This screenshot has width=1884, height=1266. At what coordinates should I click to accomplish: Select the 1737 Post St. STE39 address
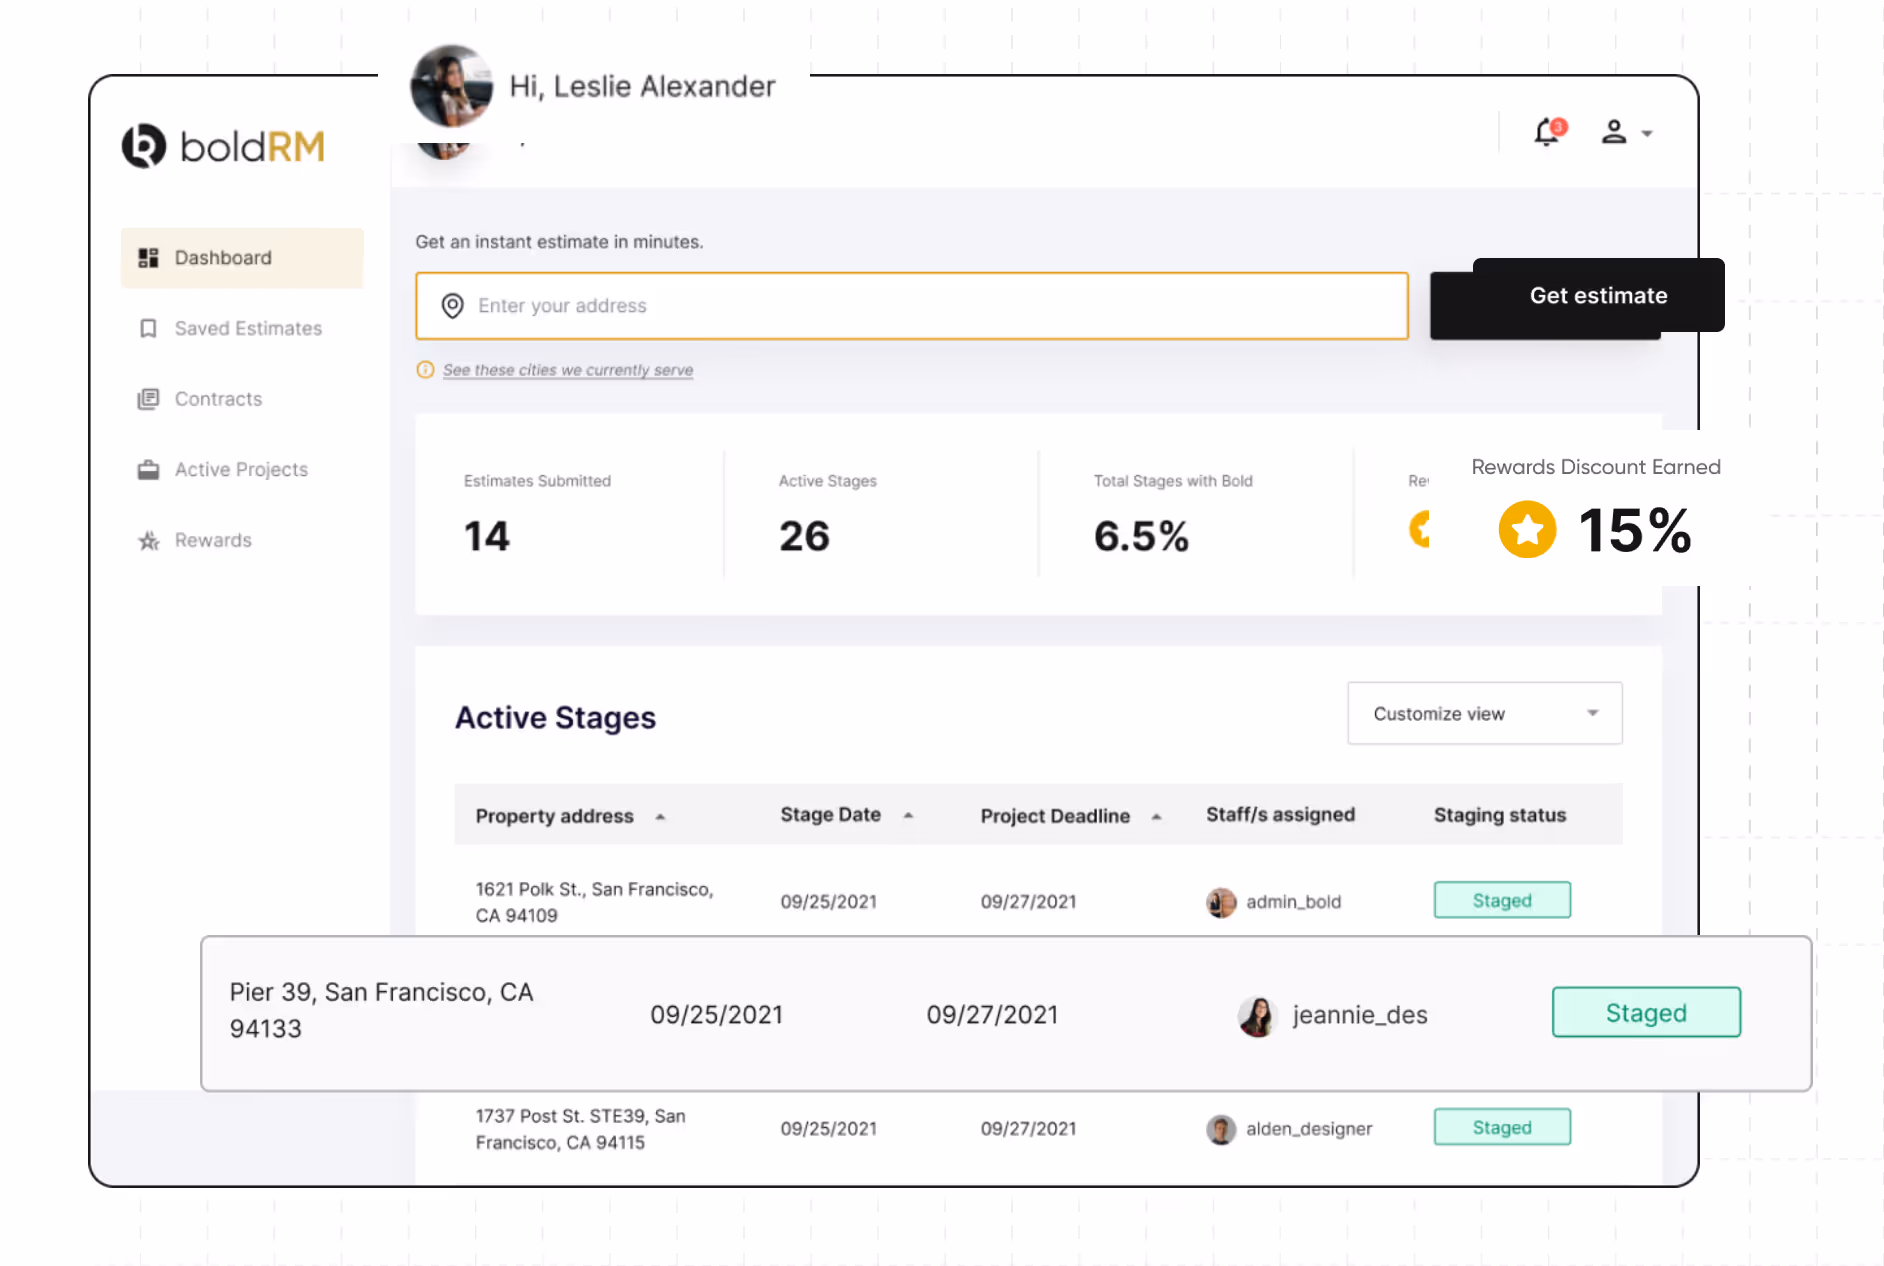pos(580,1129)
